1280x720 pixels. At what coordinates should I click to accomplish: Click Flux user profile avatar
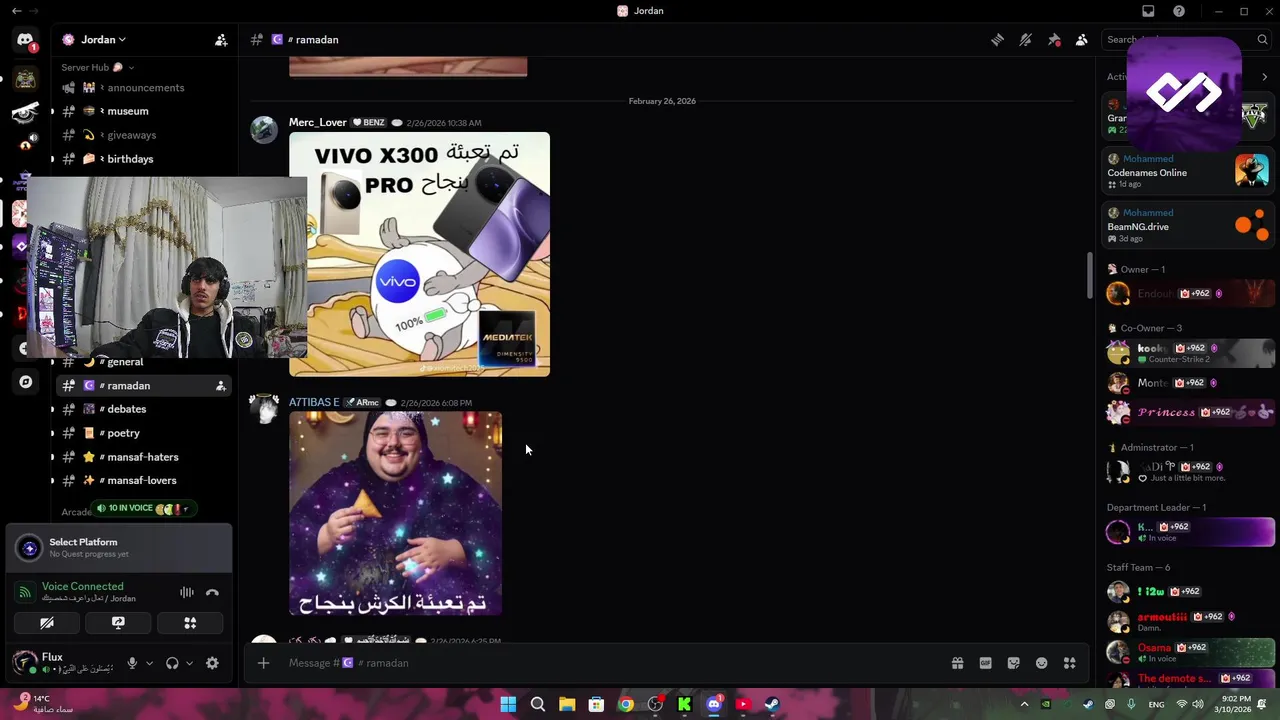(x=24, y=662)
